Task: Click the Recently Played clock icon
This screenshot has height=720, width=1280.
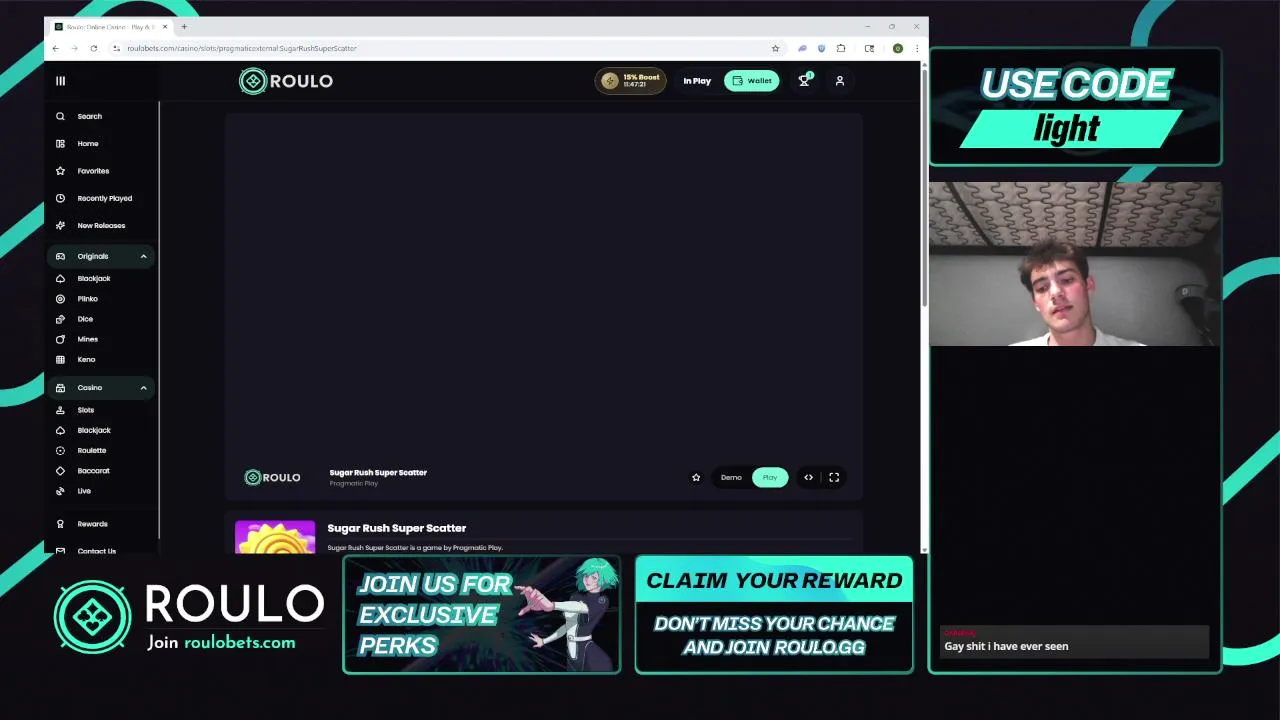Action: tap(60, 198)
